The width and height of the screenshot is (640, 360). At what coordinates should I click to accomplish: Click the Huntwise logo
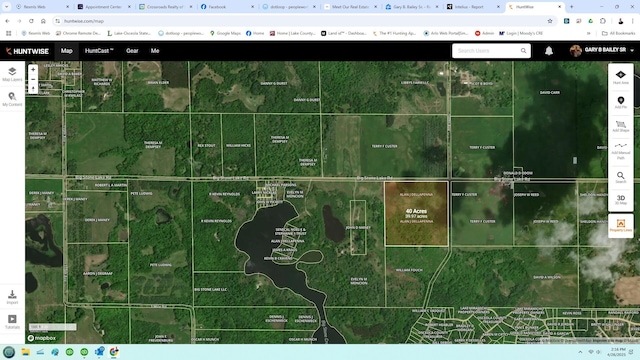tap(27, 51)
